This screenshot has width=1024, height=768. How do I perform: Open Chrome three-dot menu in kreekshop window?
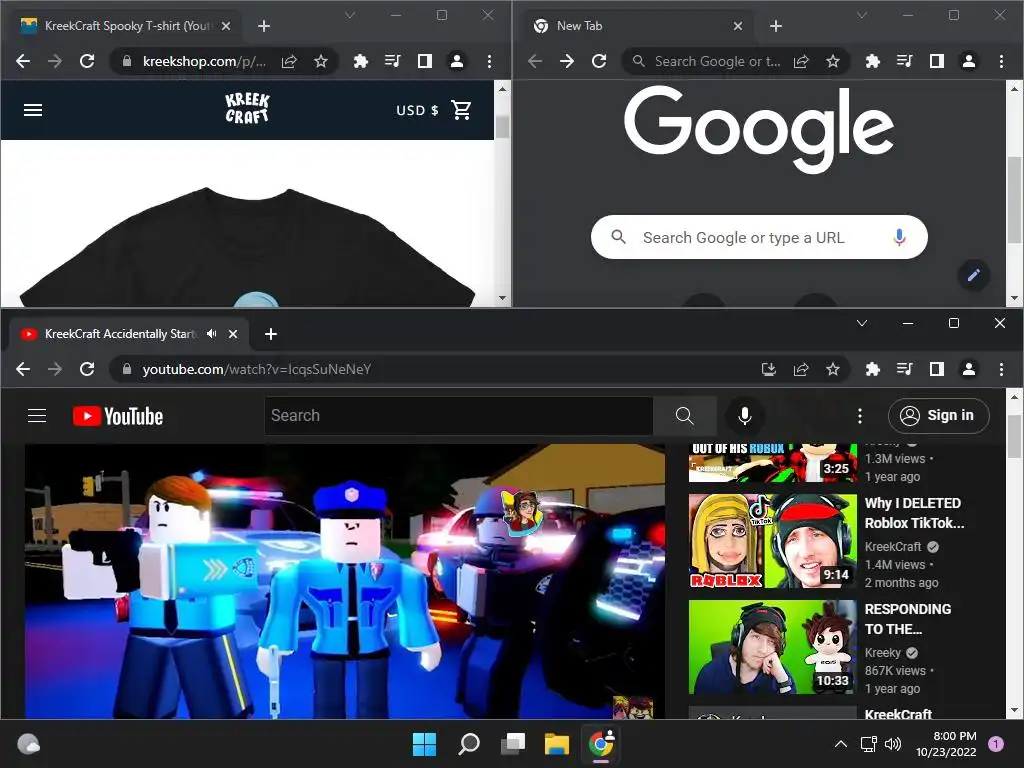click(x=489, y=61)
